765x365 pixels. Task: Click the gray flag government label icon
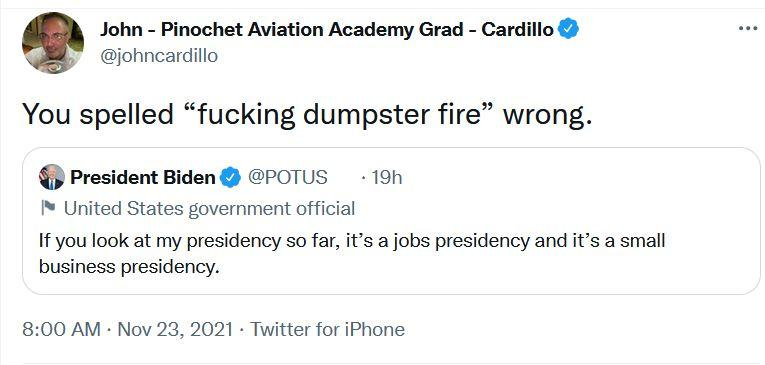tap(48, 209)
